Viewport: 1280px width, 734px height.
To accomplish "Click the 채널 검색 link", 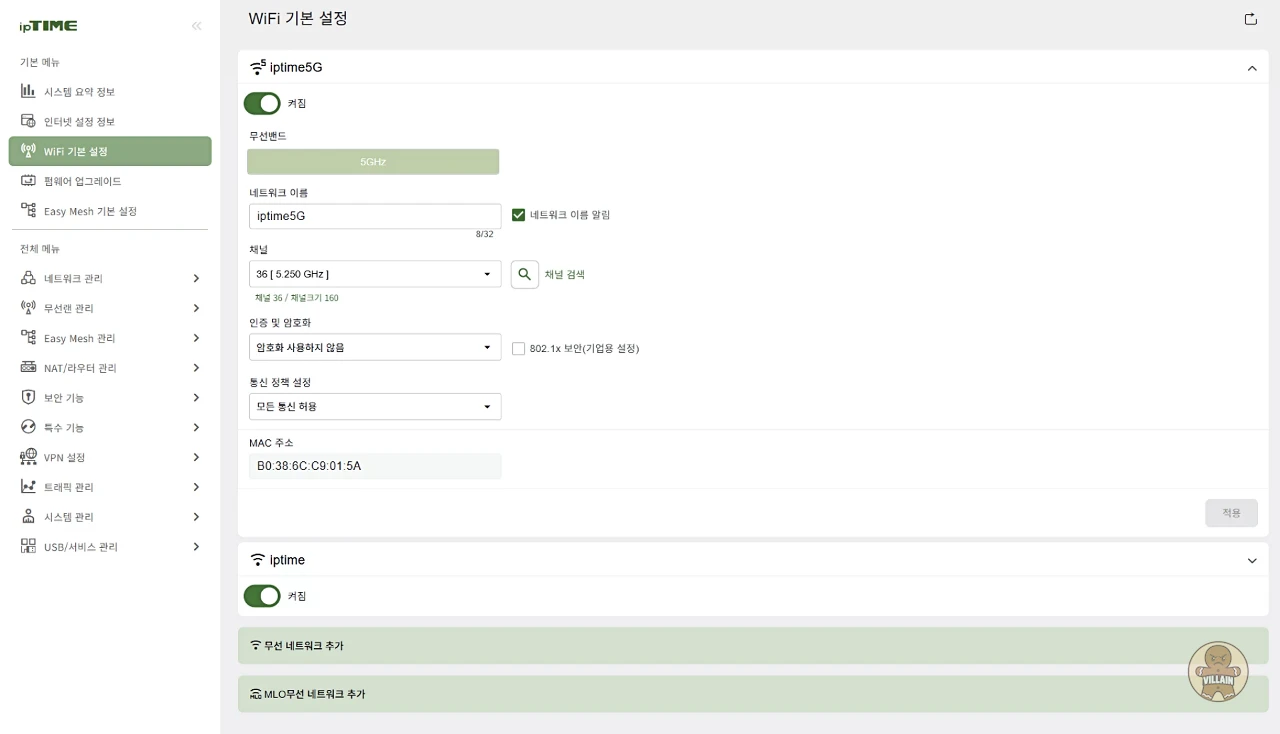I will (x=564, y=274).
